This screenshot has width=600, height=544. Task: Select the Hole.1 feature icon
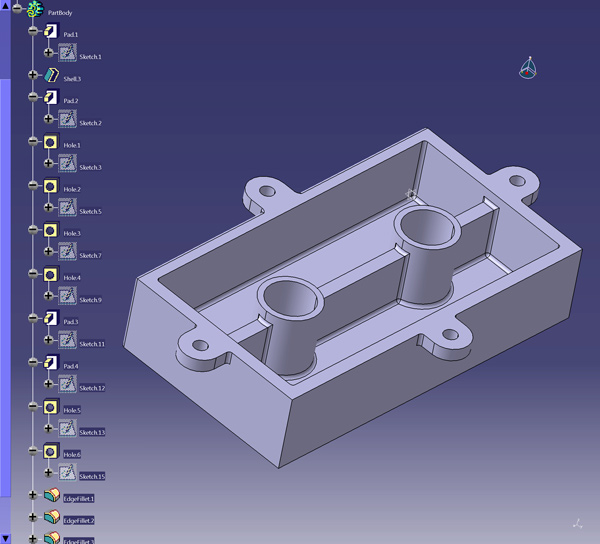point(50,143)
